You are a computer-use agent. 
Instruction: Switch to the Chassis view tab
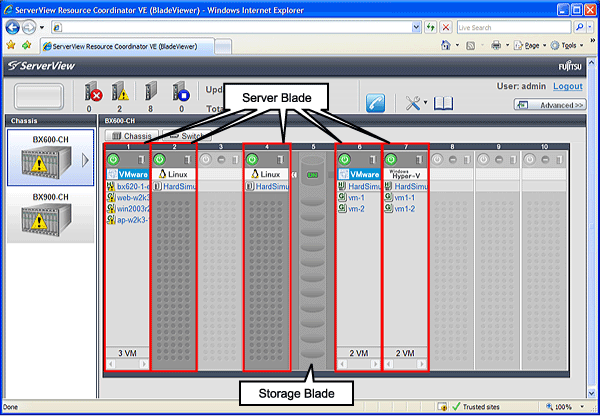tap(132, 136)
